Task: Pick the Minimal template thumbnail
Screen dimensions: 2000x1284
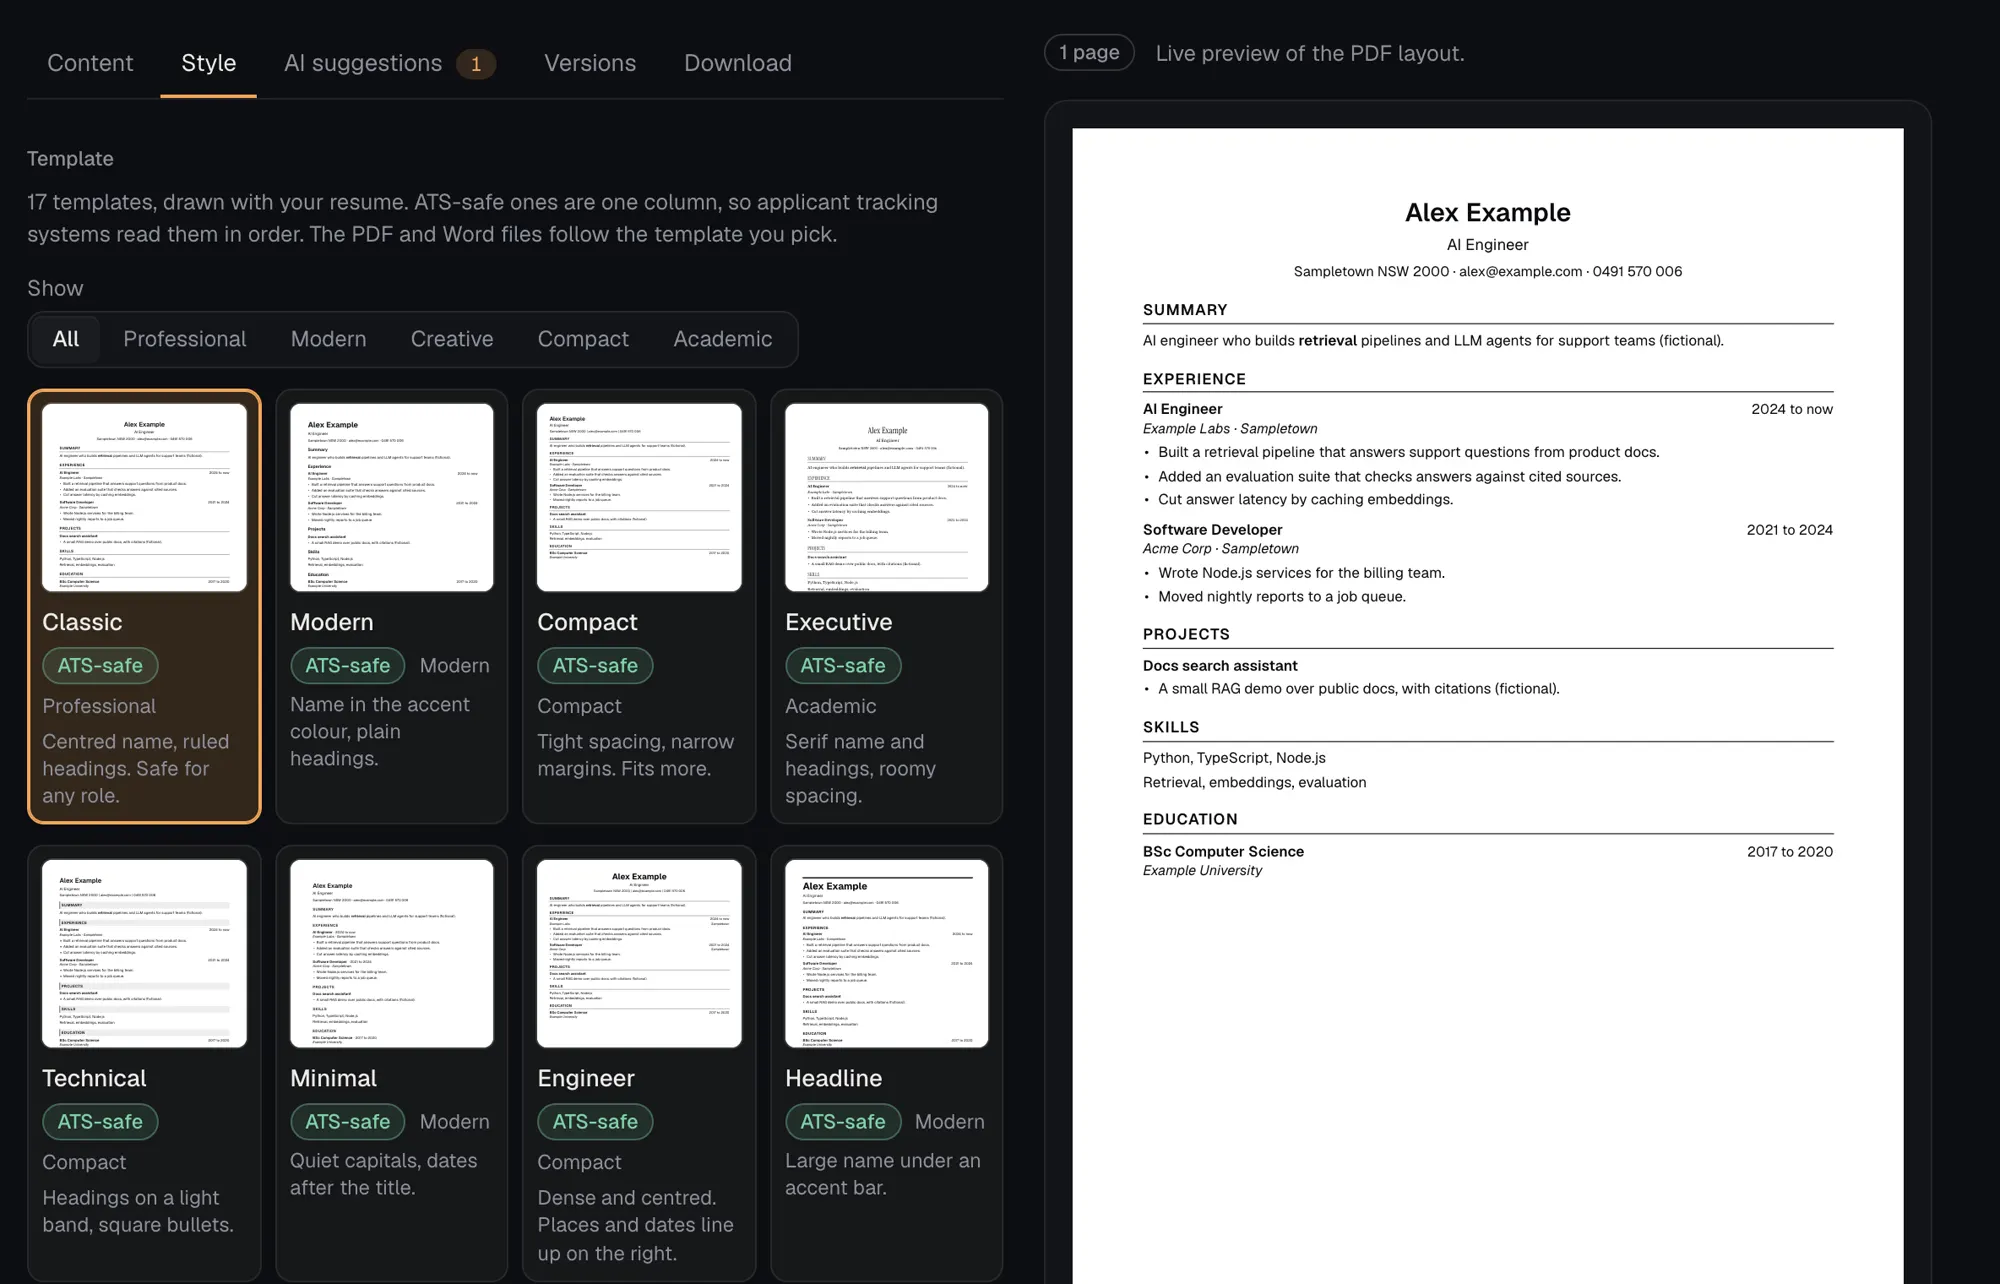Action: point(392,953)
